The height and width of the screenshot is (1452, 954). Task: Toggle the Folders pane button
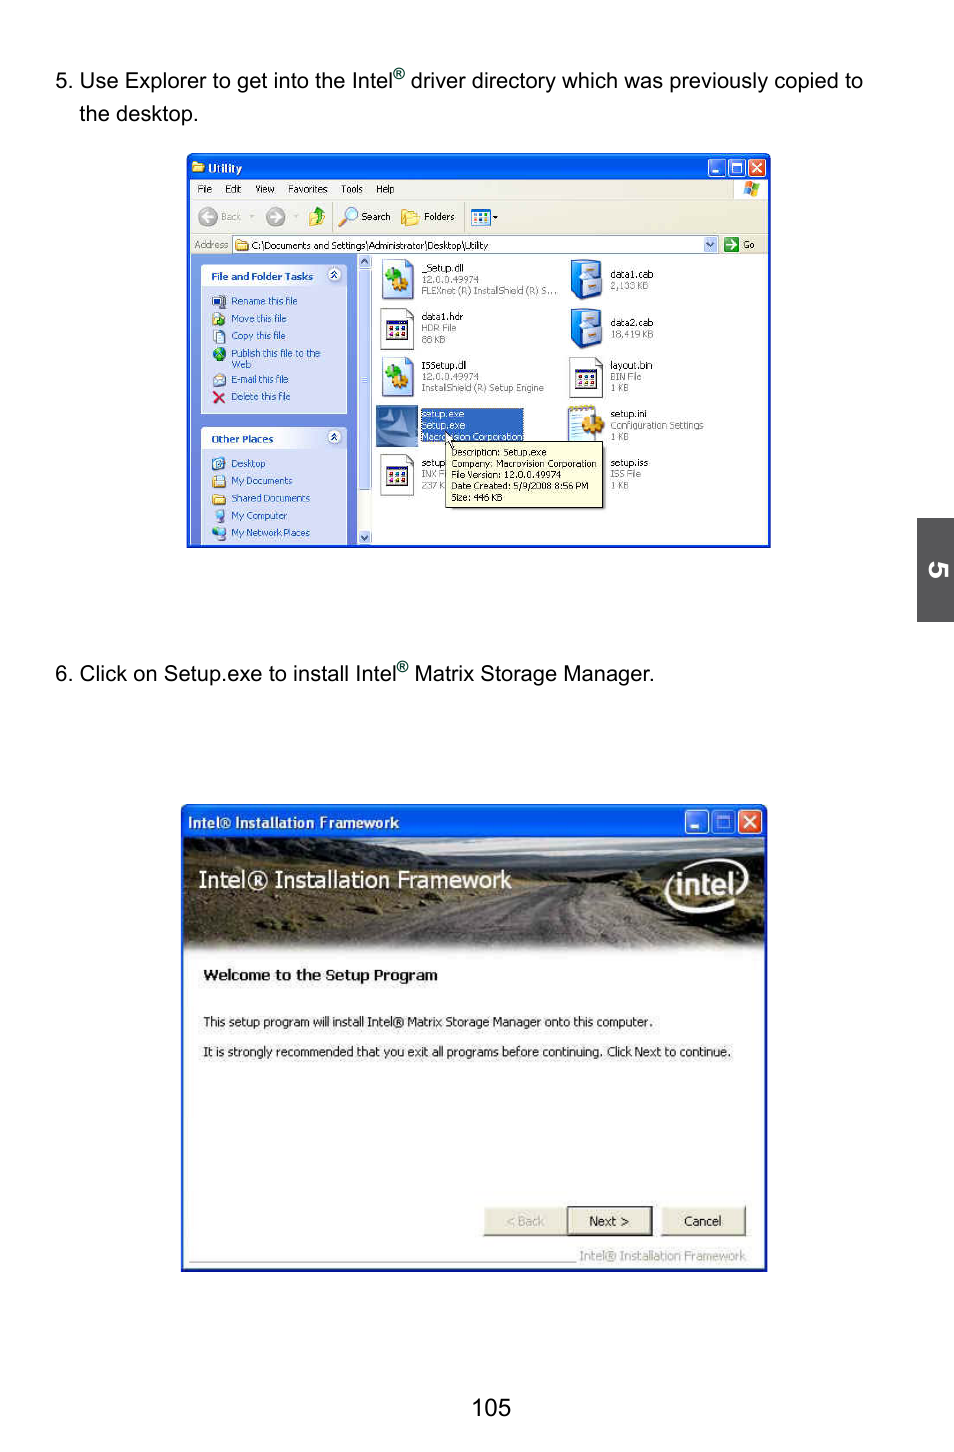(428, 217)
